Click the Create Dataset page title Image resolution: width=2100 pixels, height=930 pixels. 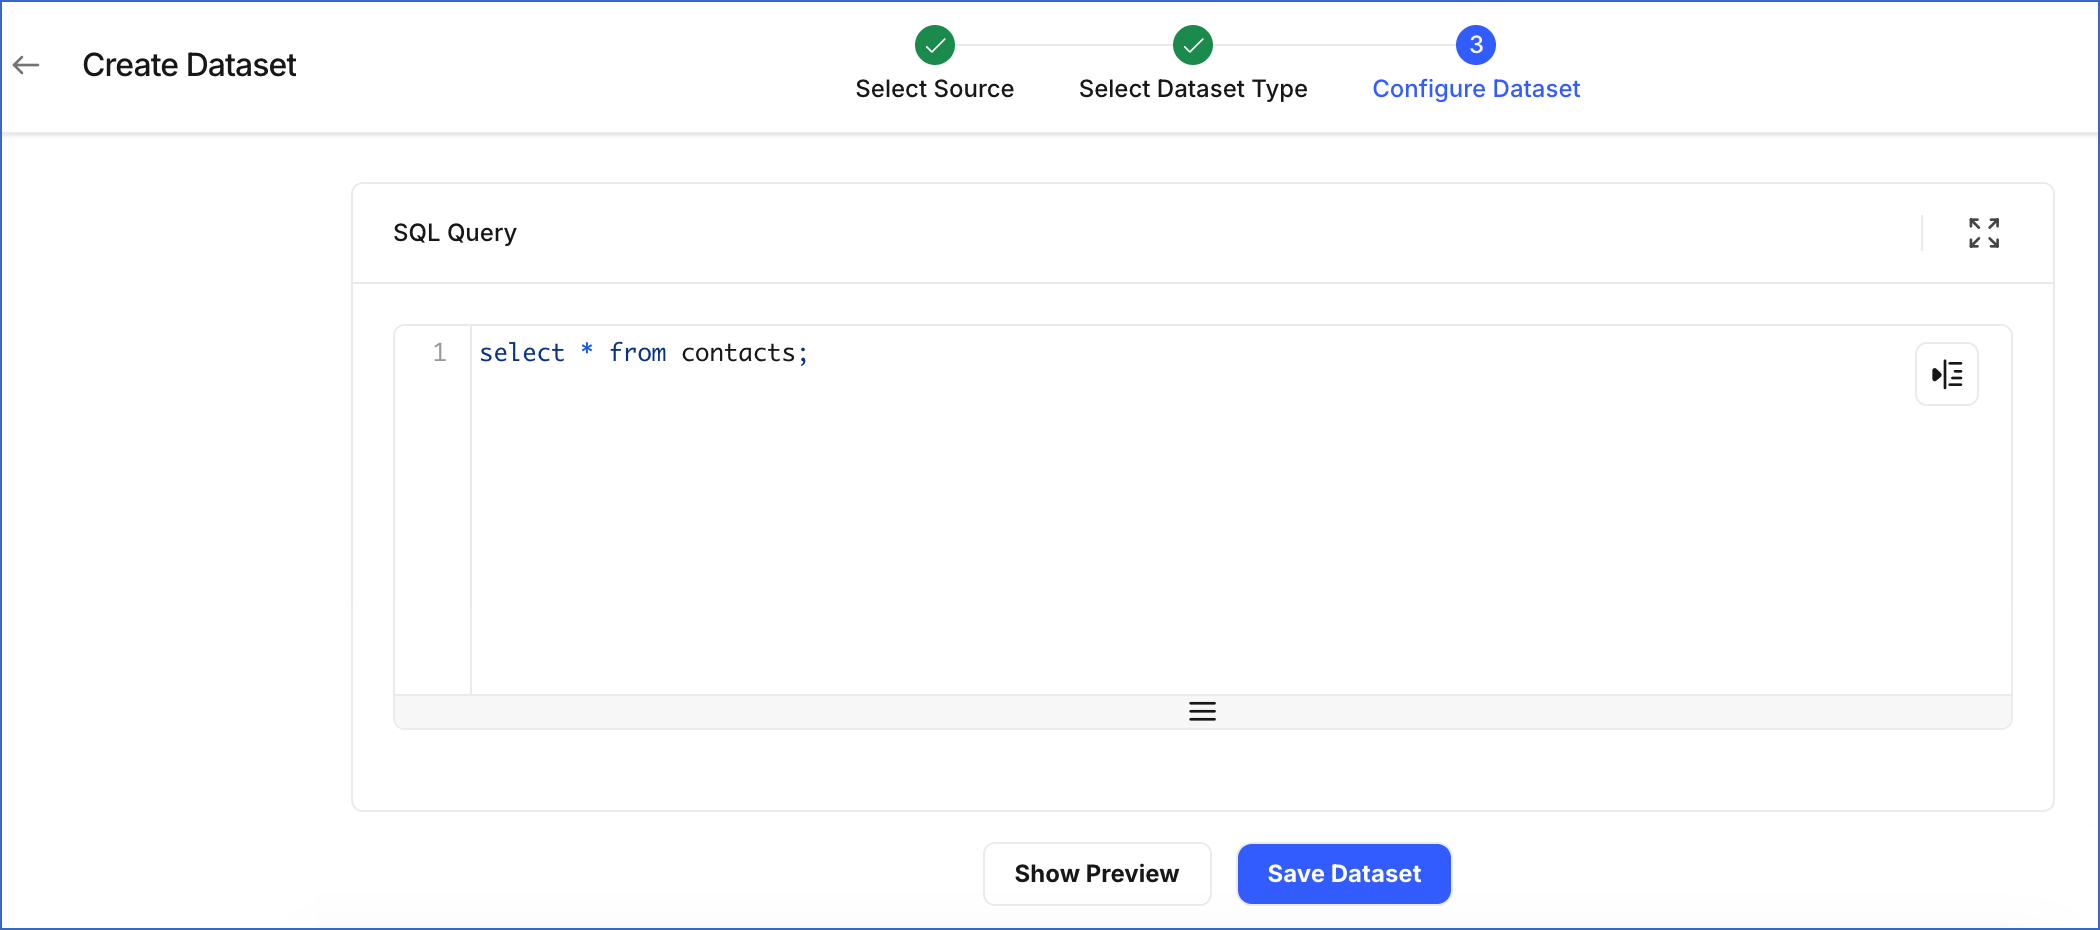(x=189, y=65)
